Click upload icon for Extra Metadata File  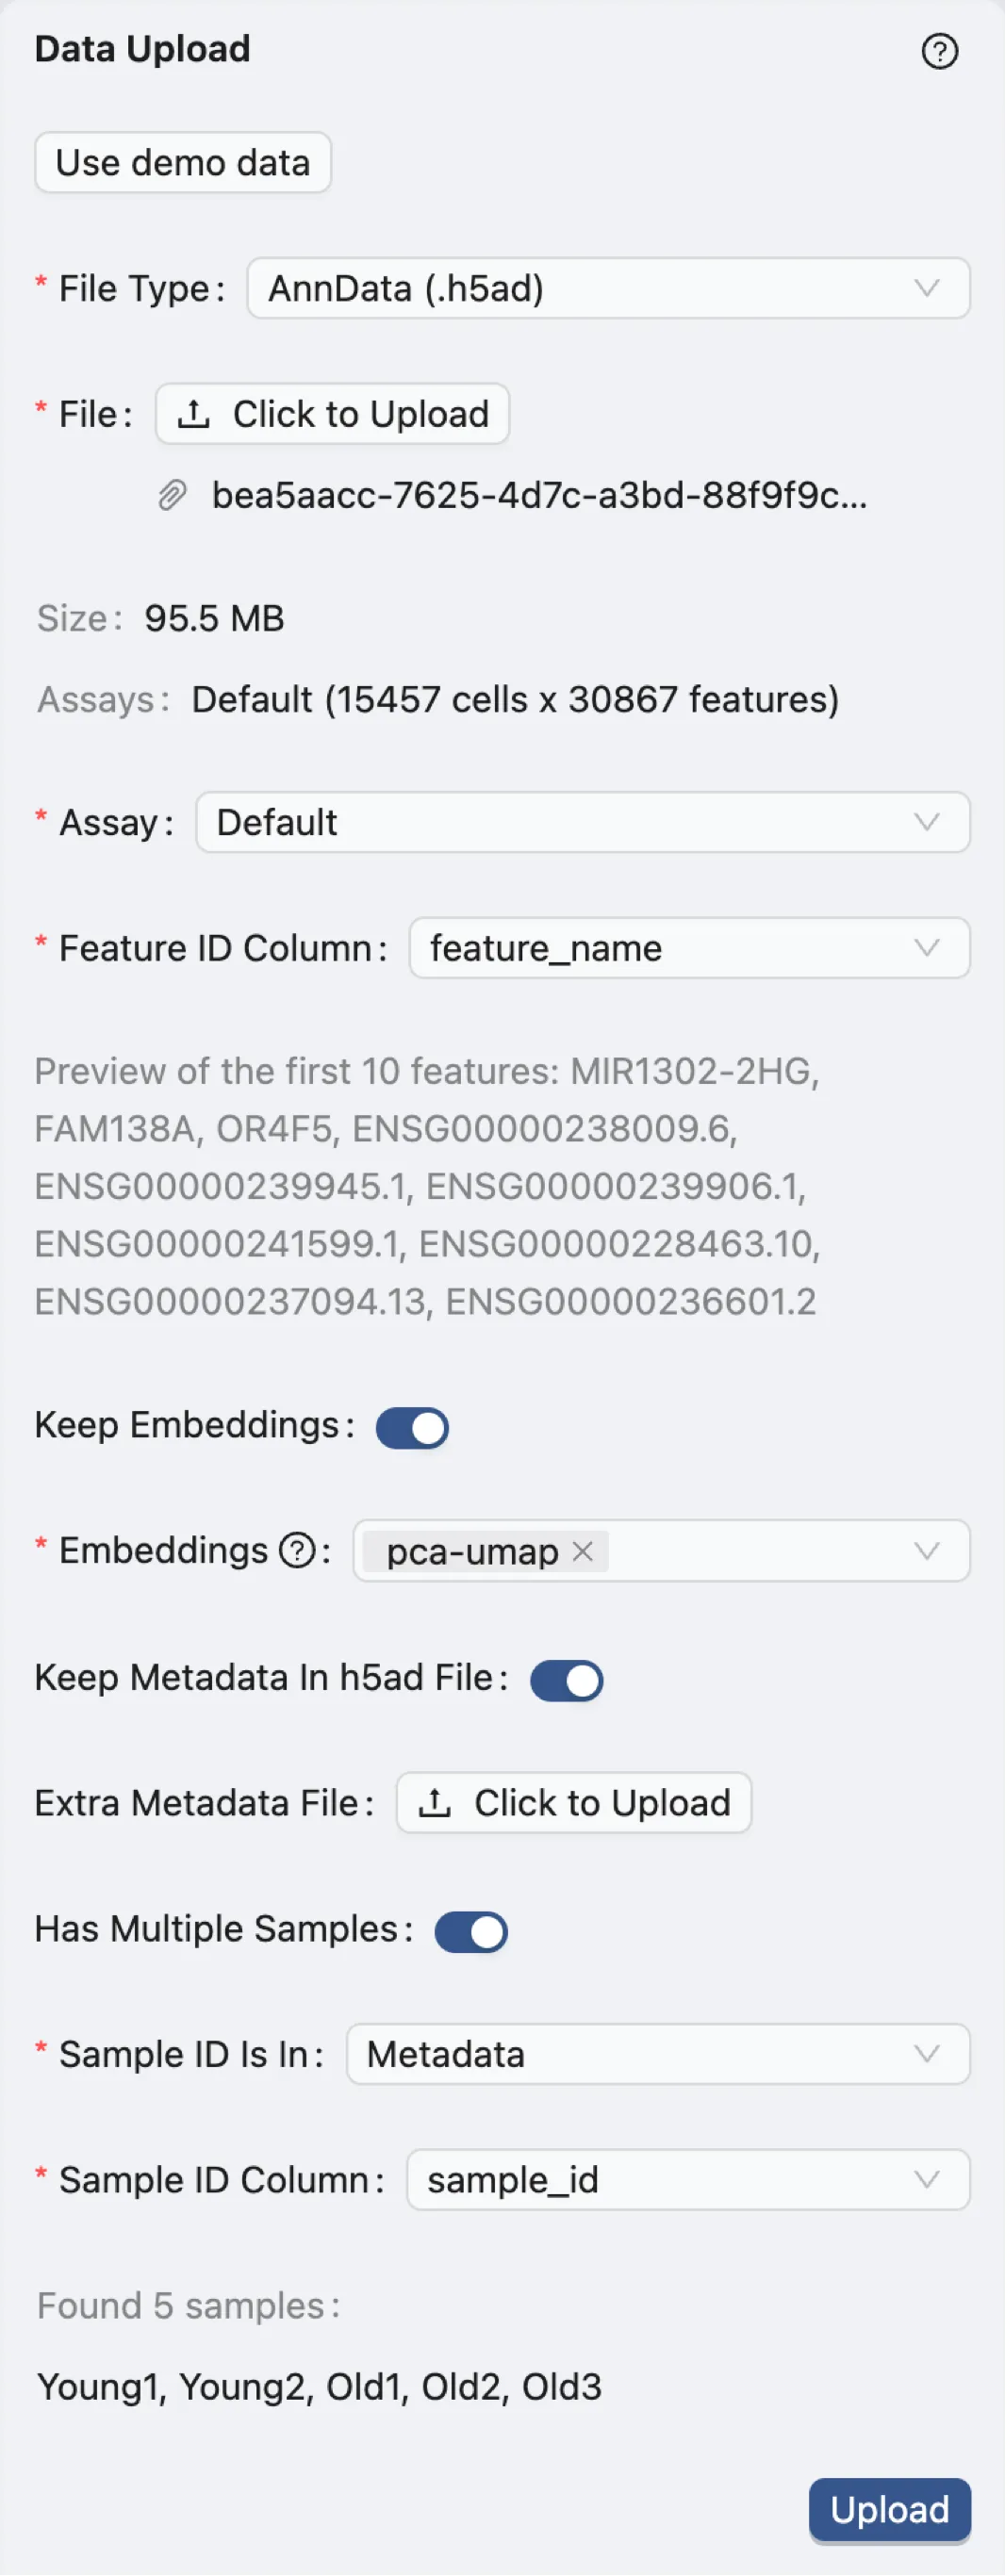coord(434,1803)
